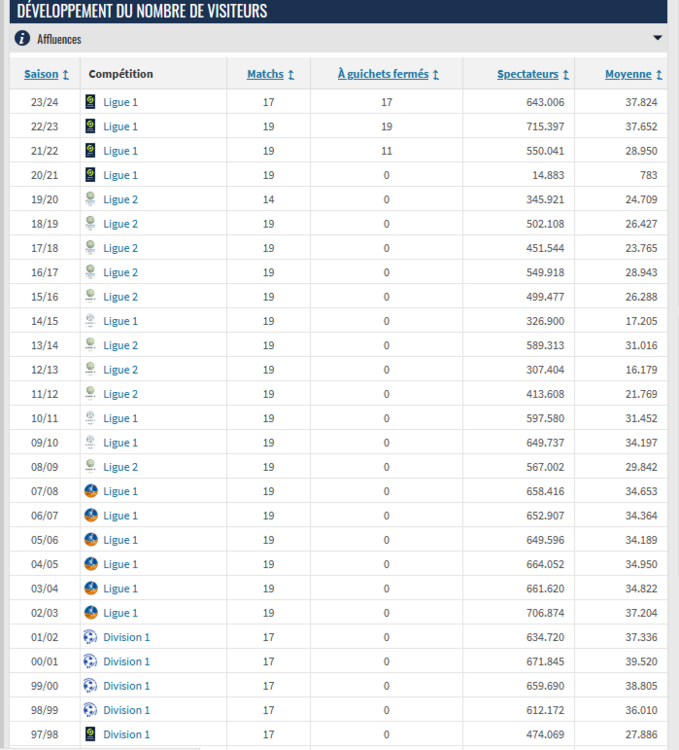The image size is (679, 750).
Task: Click Division 1 logo in 00/01 row
Action: click(90, 662)
